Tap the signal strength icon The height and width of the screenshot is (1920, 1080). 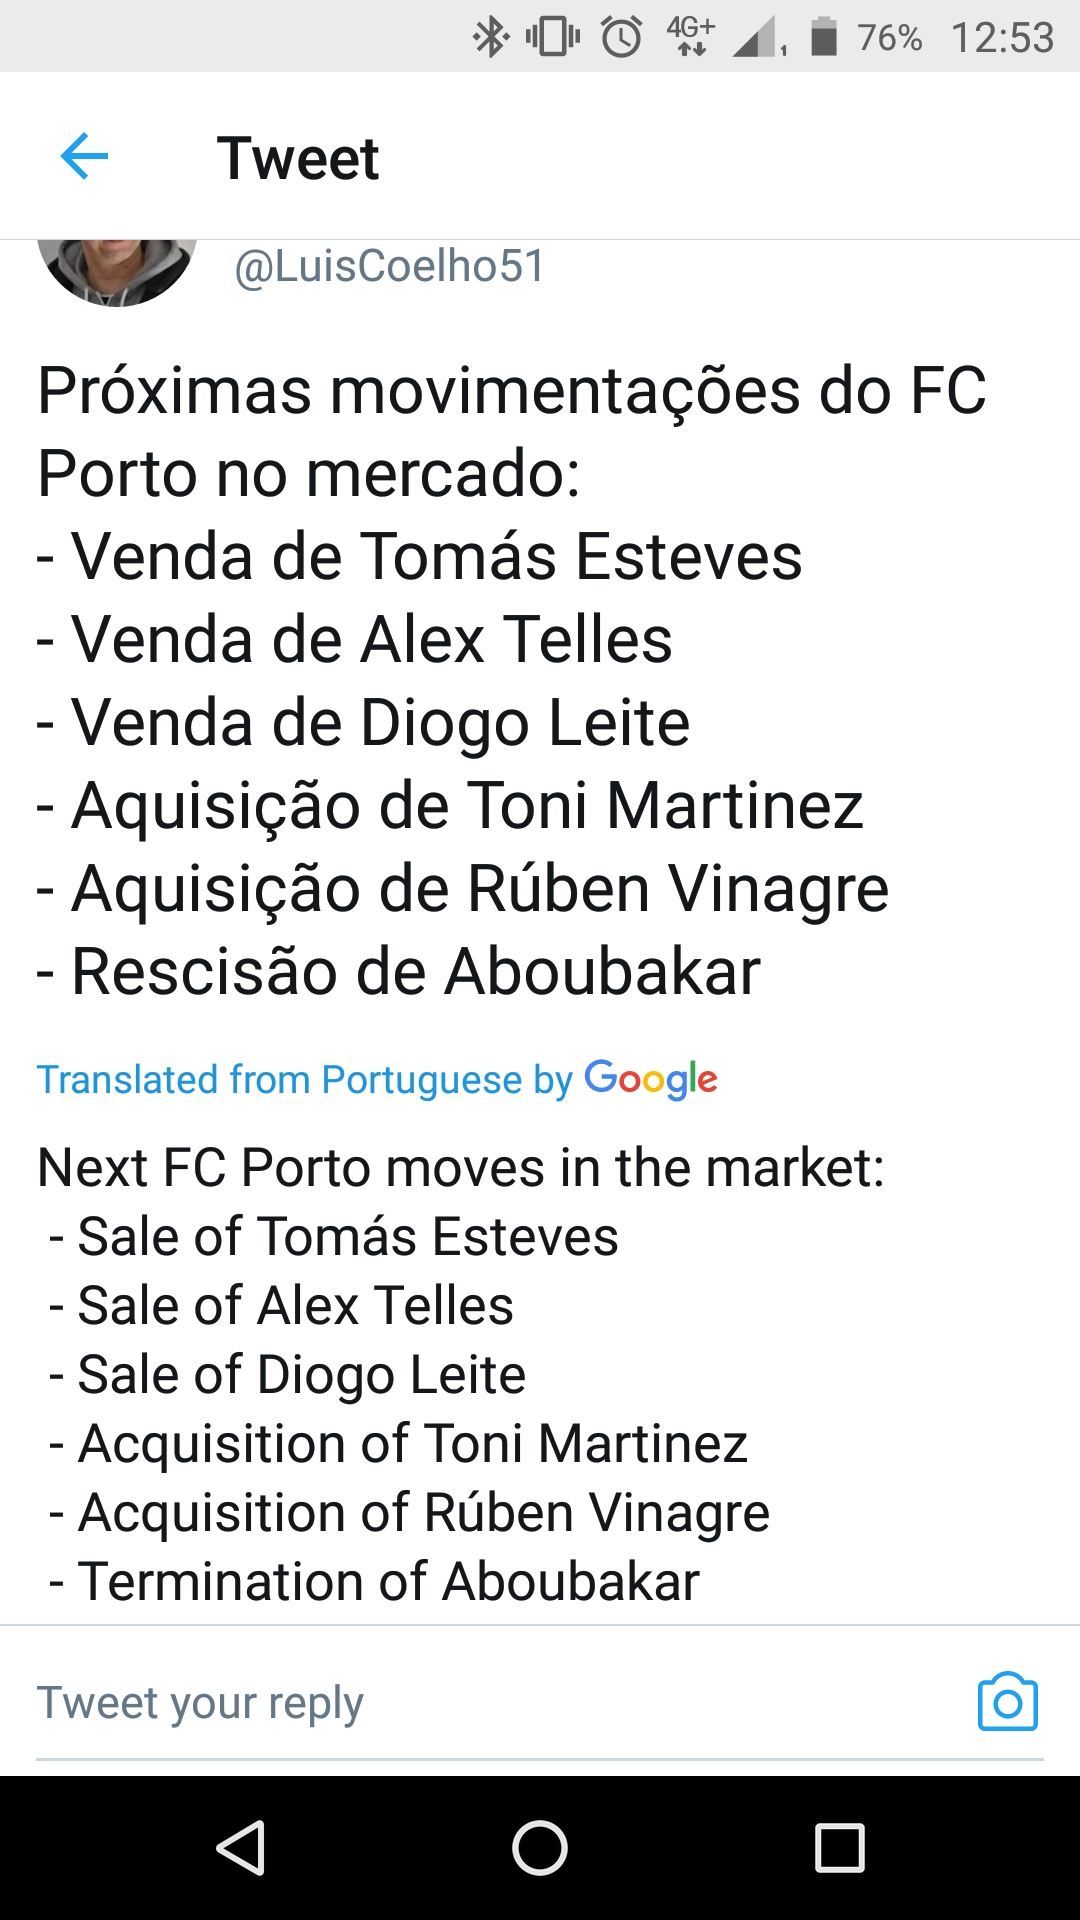[757, 38]
